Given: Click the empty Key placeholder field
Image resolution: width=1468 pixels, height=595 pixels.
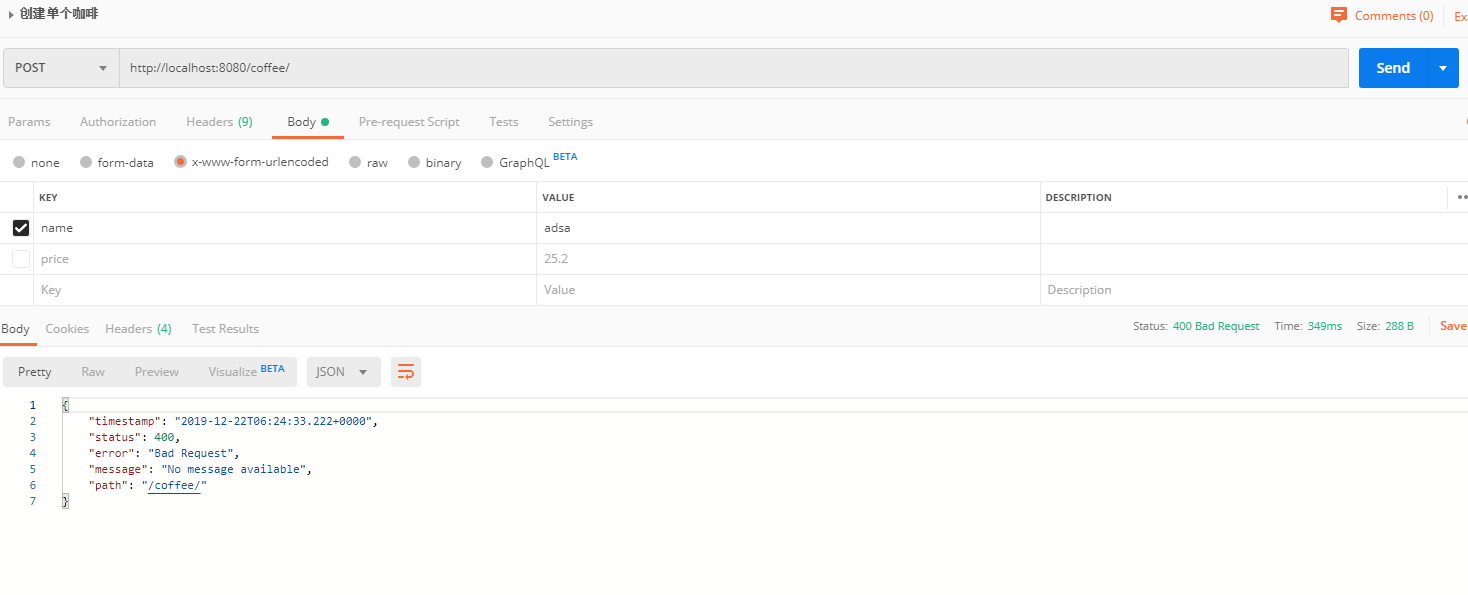Looking at the screenshot, I should (x=285, y=290).
